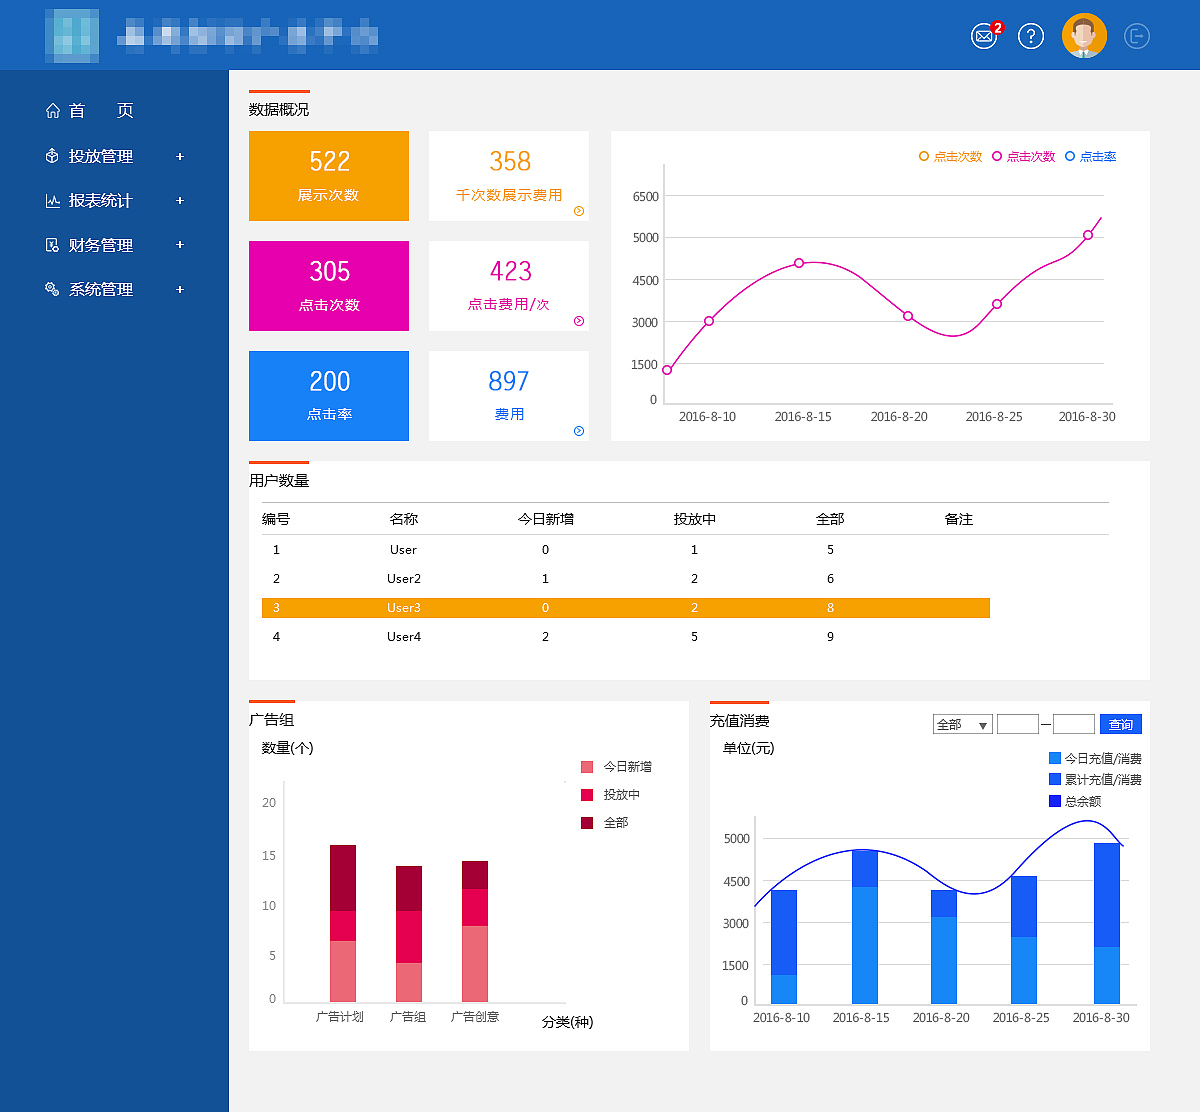Open the user avatar profile
The image size is (1200, 1112).
pos(1084,36)
